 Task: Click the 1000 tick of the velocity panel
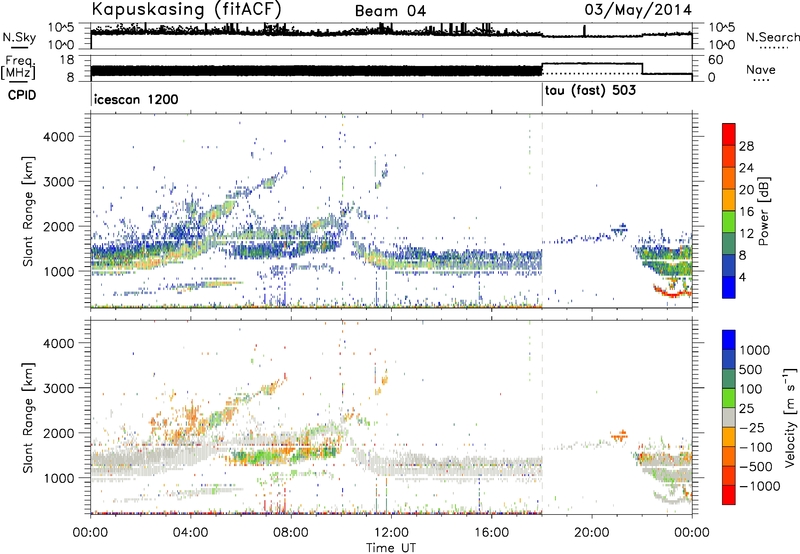(x=59, y=478)
